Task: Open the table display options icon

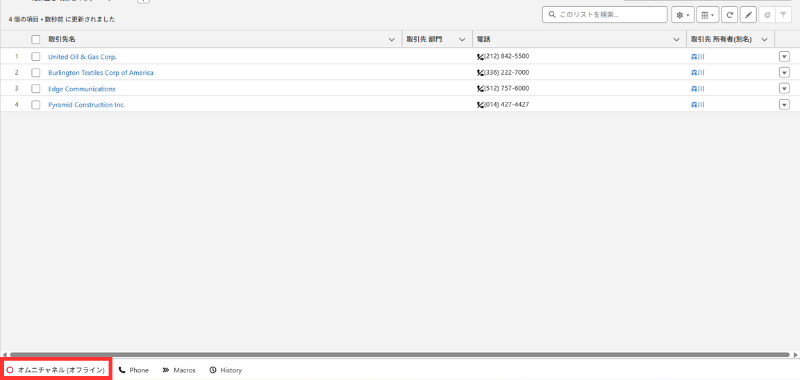Action: [x=708, y=15]
